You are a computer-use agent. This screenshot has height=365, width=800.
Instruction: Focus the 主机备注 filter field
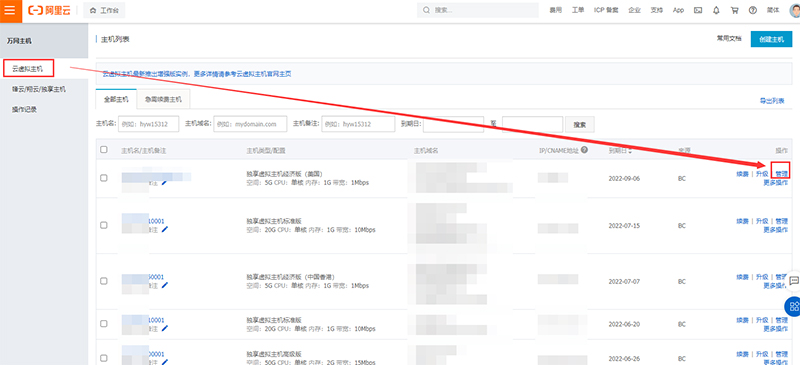coord(358,124)
